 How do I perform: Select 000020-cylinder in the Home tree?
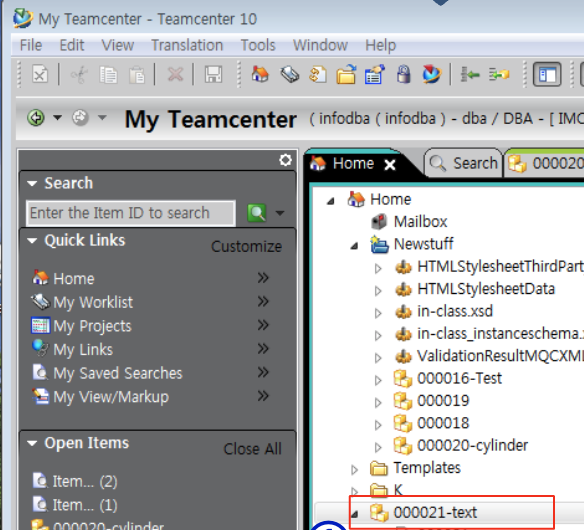click(x=473, y=445)
